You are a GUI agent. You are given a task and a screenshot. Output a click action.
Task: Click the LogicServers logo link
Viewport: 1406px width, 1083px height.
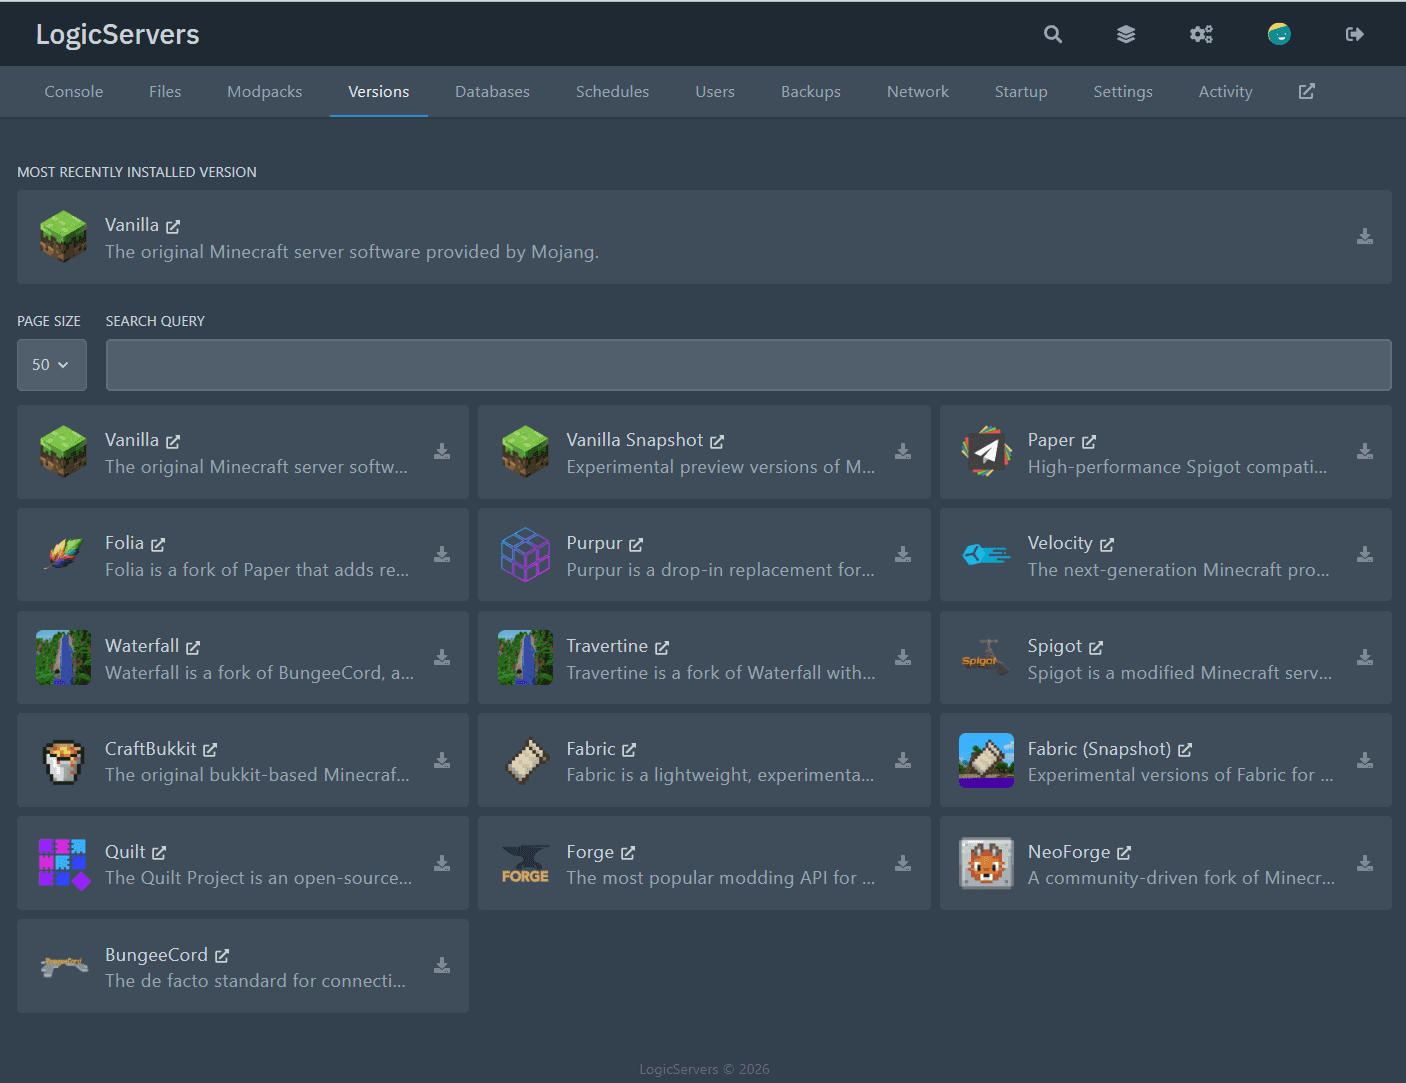pyautogui.click(x=118, y=34)
